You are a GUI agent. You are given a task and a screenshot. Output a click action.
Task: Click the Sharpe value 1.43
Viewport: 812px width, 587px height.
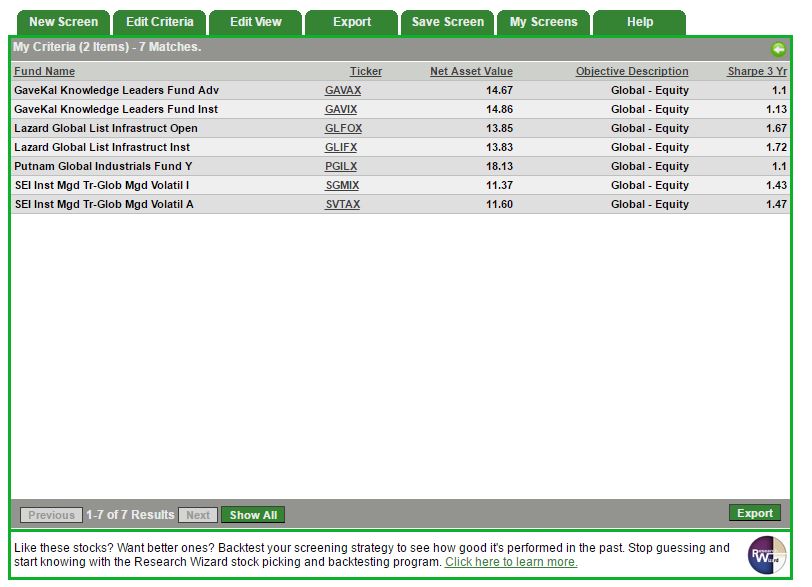point(776,185)
